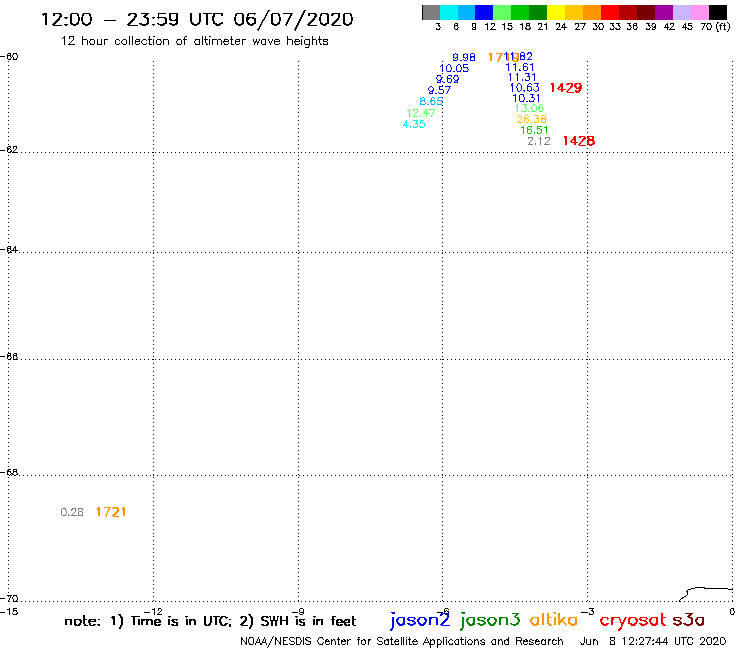
Task: Click the cyan legend swatch
Action: pos(449,12)
